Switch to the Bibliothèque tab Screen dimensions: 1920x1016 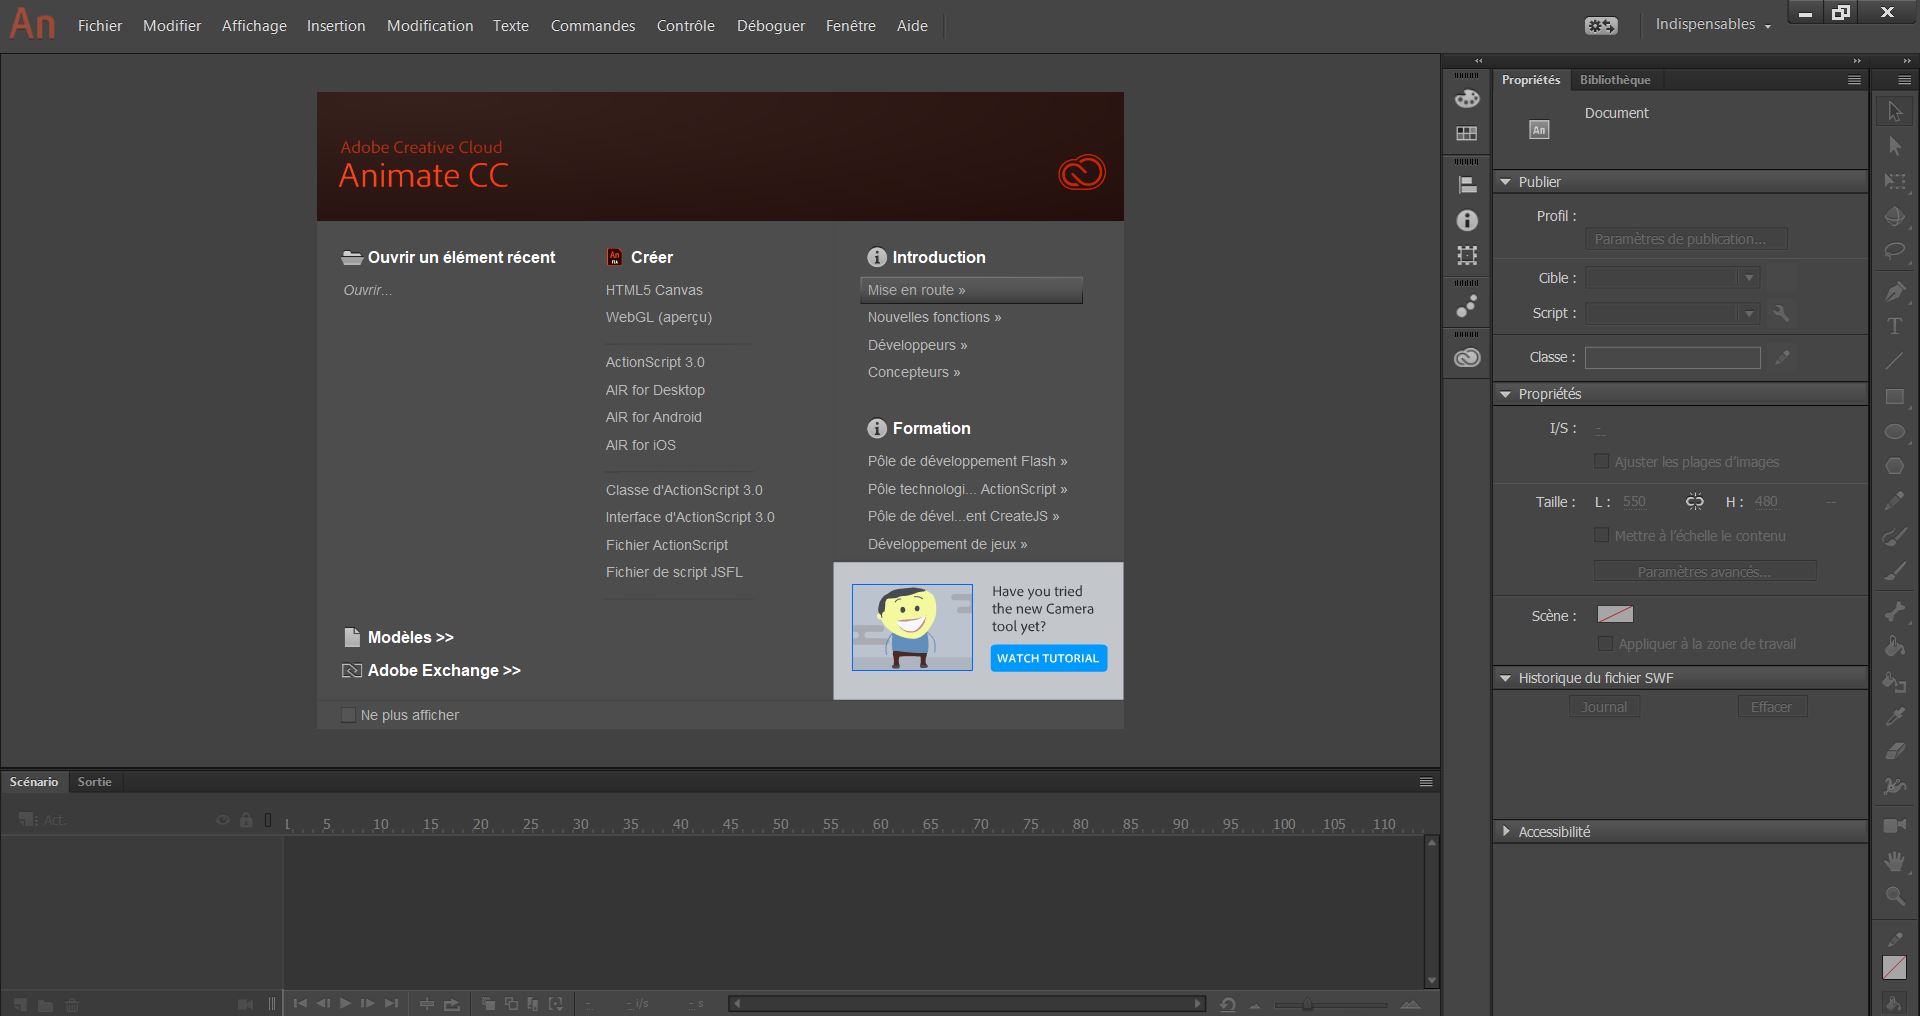point(1614,80)
